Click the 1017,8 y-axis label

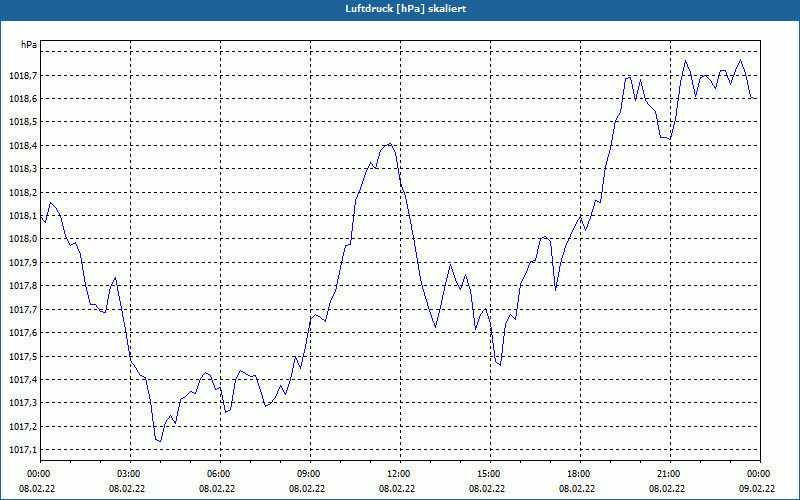23,286
